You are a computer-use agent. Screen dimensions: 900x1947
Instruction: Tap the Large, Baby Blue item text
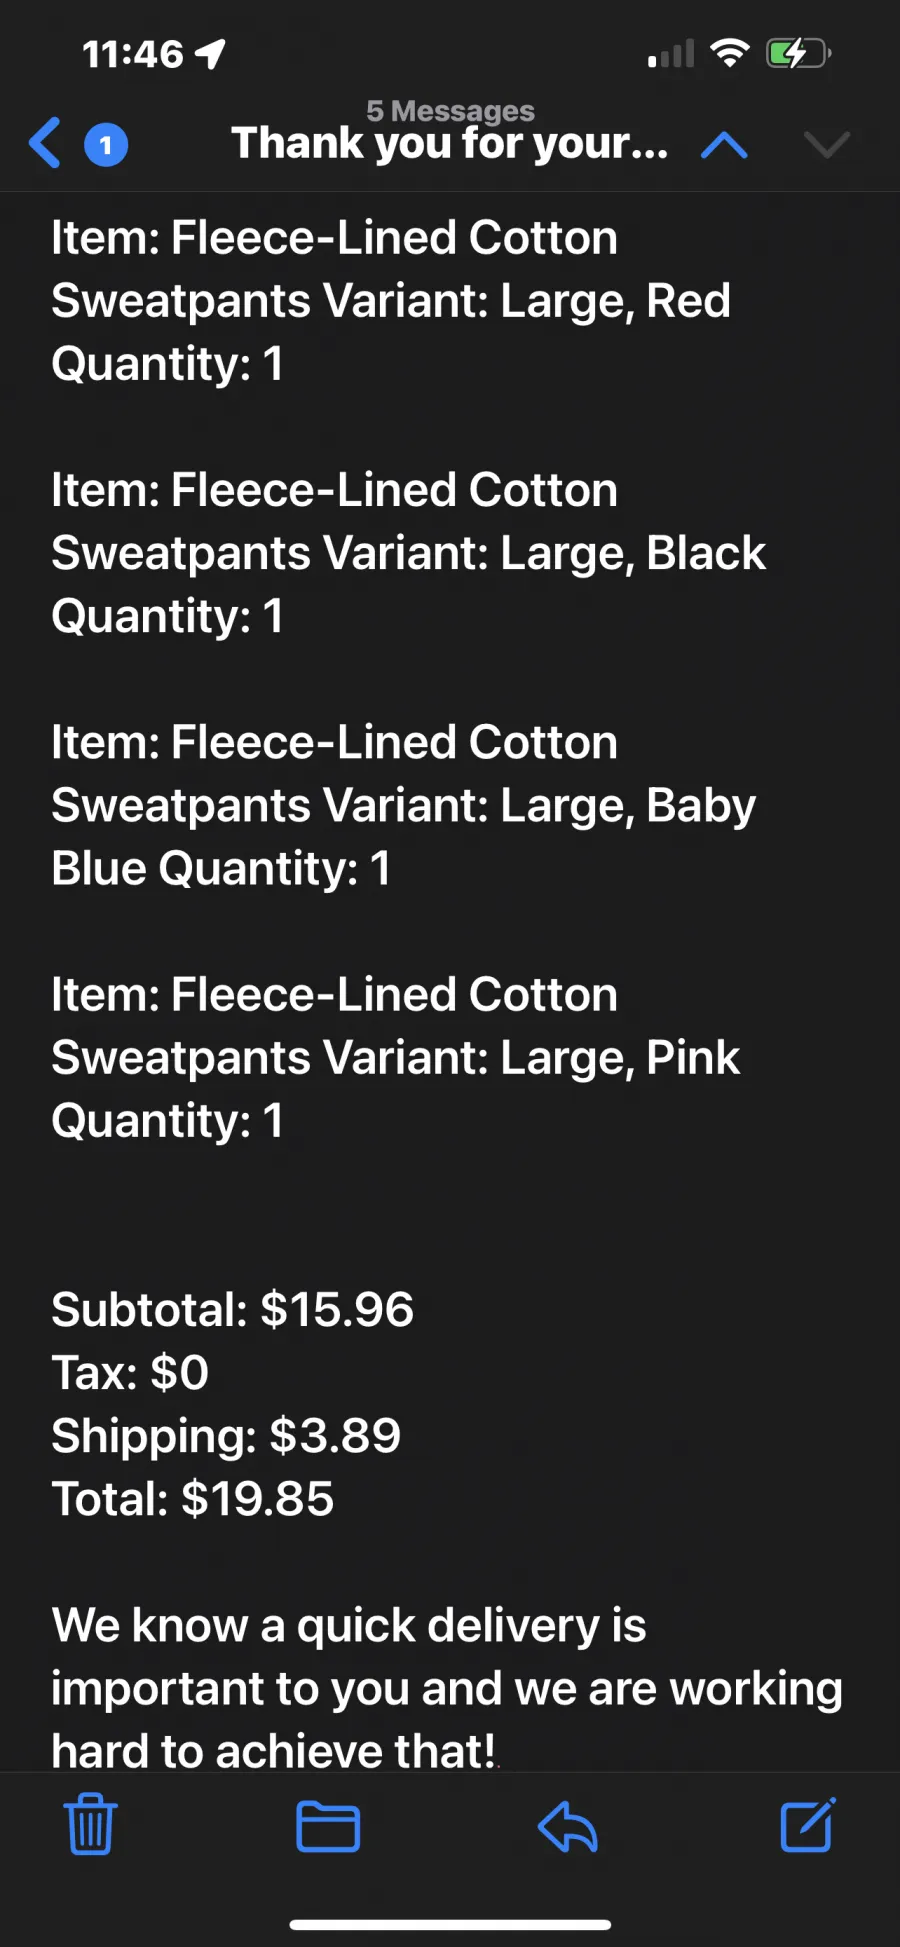(404, 805)
